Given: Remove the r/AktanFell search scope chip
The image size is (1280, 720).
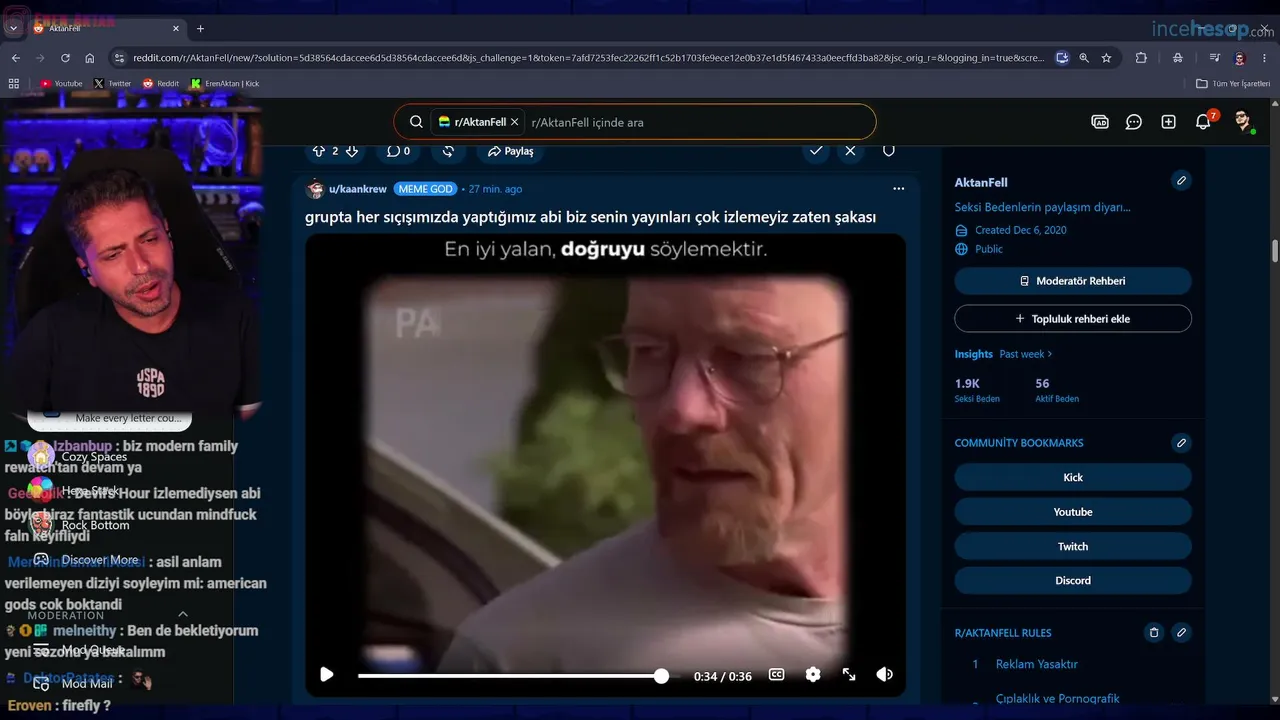Looking at the screenshot, I should point(514,122).
